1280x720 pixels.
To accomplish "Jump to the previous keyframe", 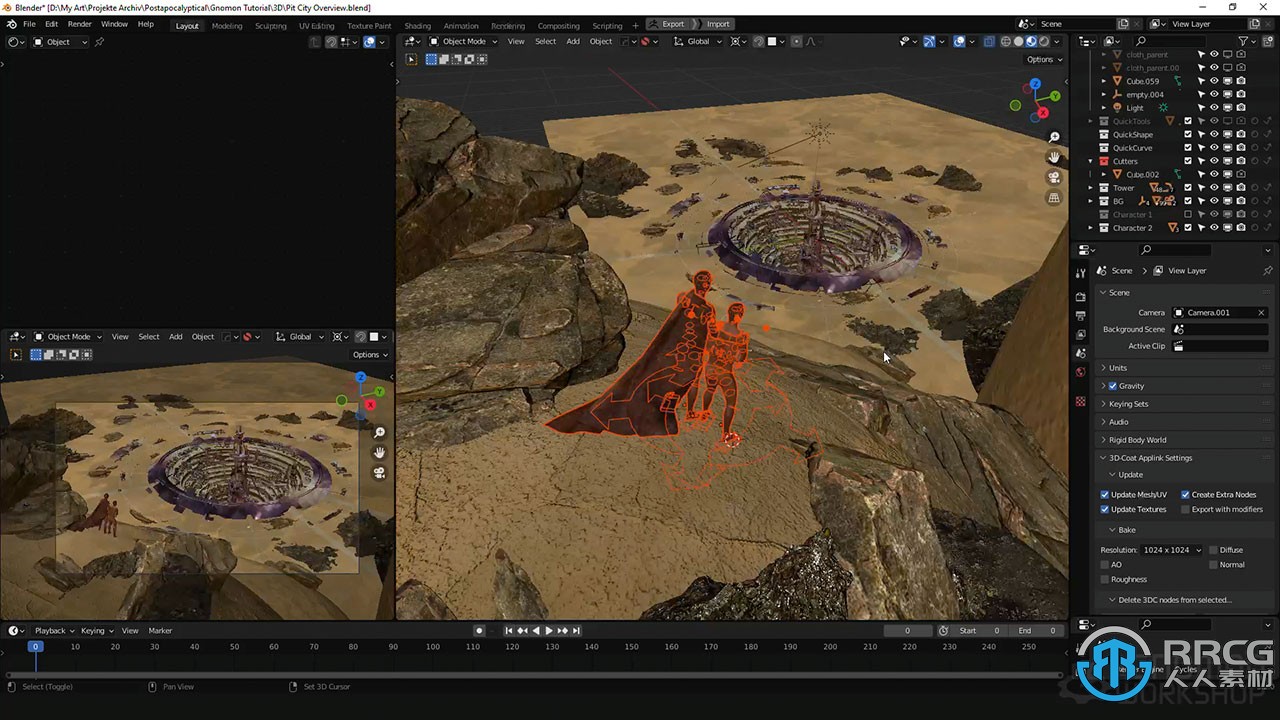I will [521, 631].
